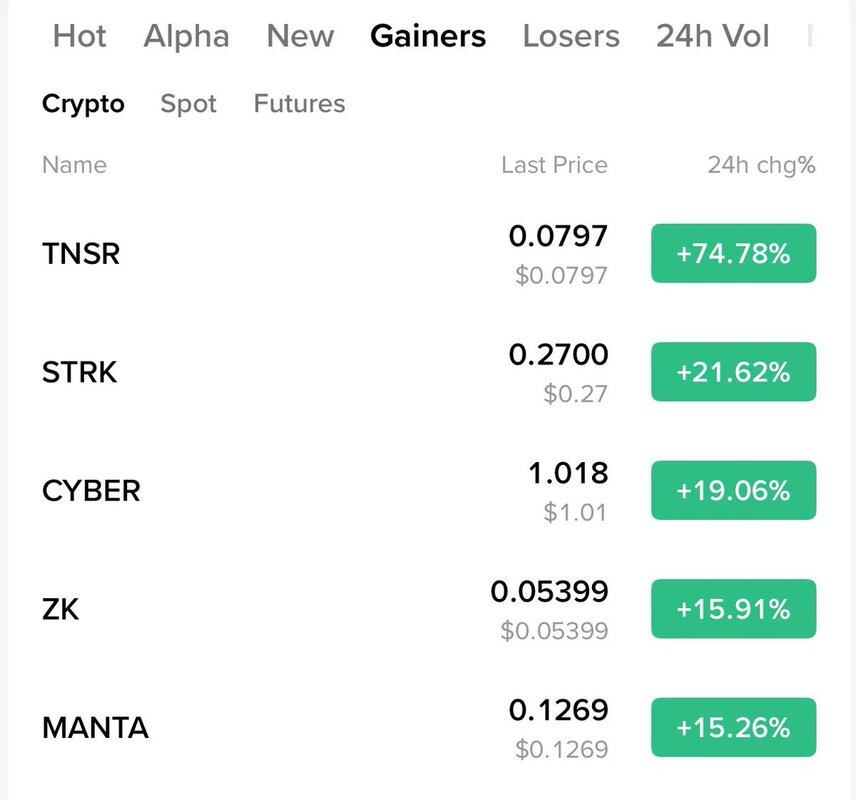Open the MANTA coin row
Image resolution: width=856 pixels, height=800 pixels.
click(x=95, y=727)
